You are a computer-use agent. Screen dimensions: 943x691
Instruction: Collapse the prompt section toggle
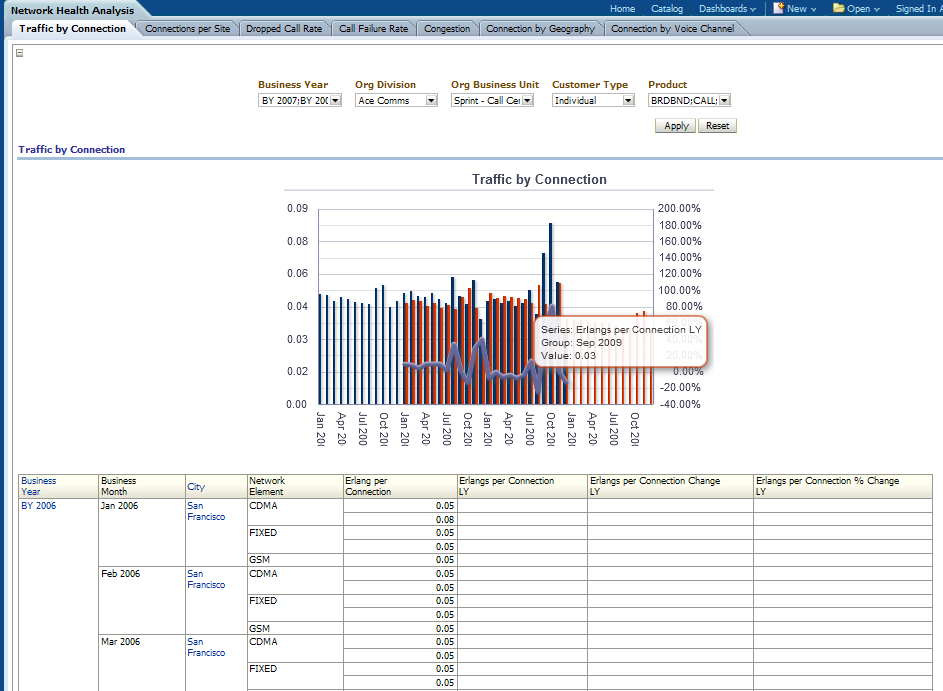19,53
